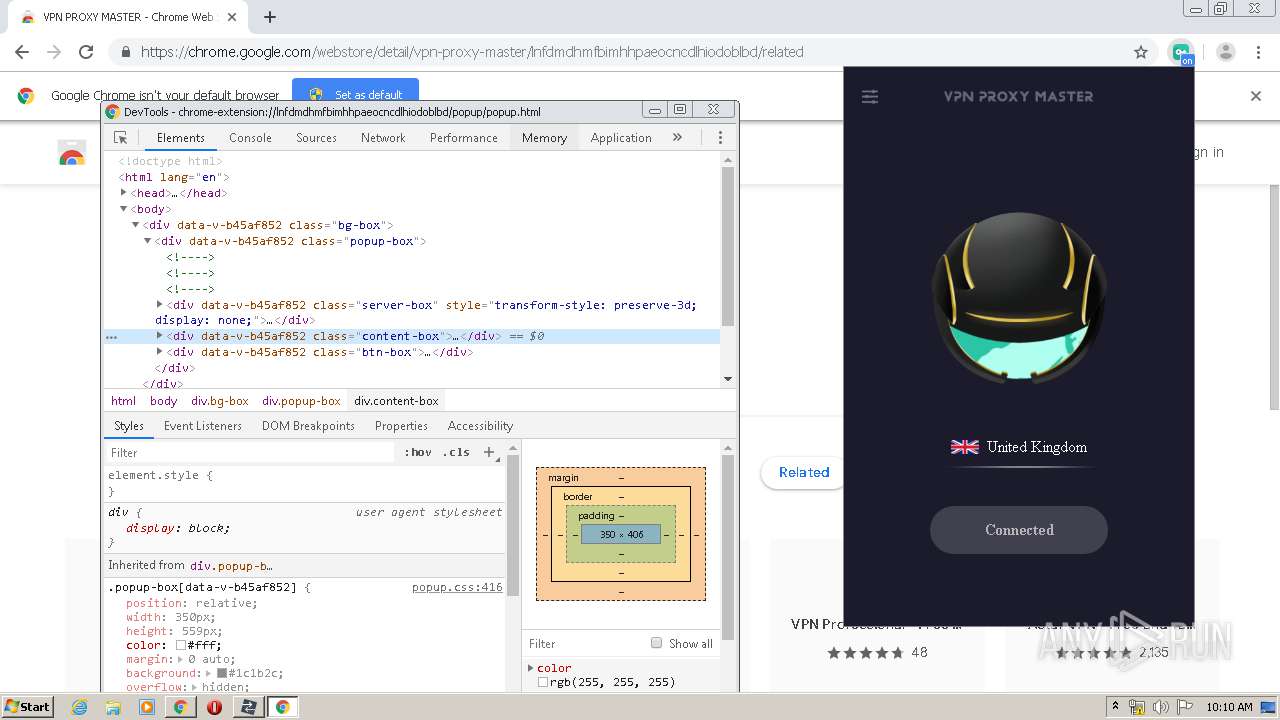Go back with the browser back arrow
The width and height of the screenshot is (1280, 720).
pyautogui.click(x=22, y=52)
